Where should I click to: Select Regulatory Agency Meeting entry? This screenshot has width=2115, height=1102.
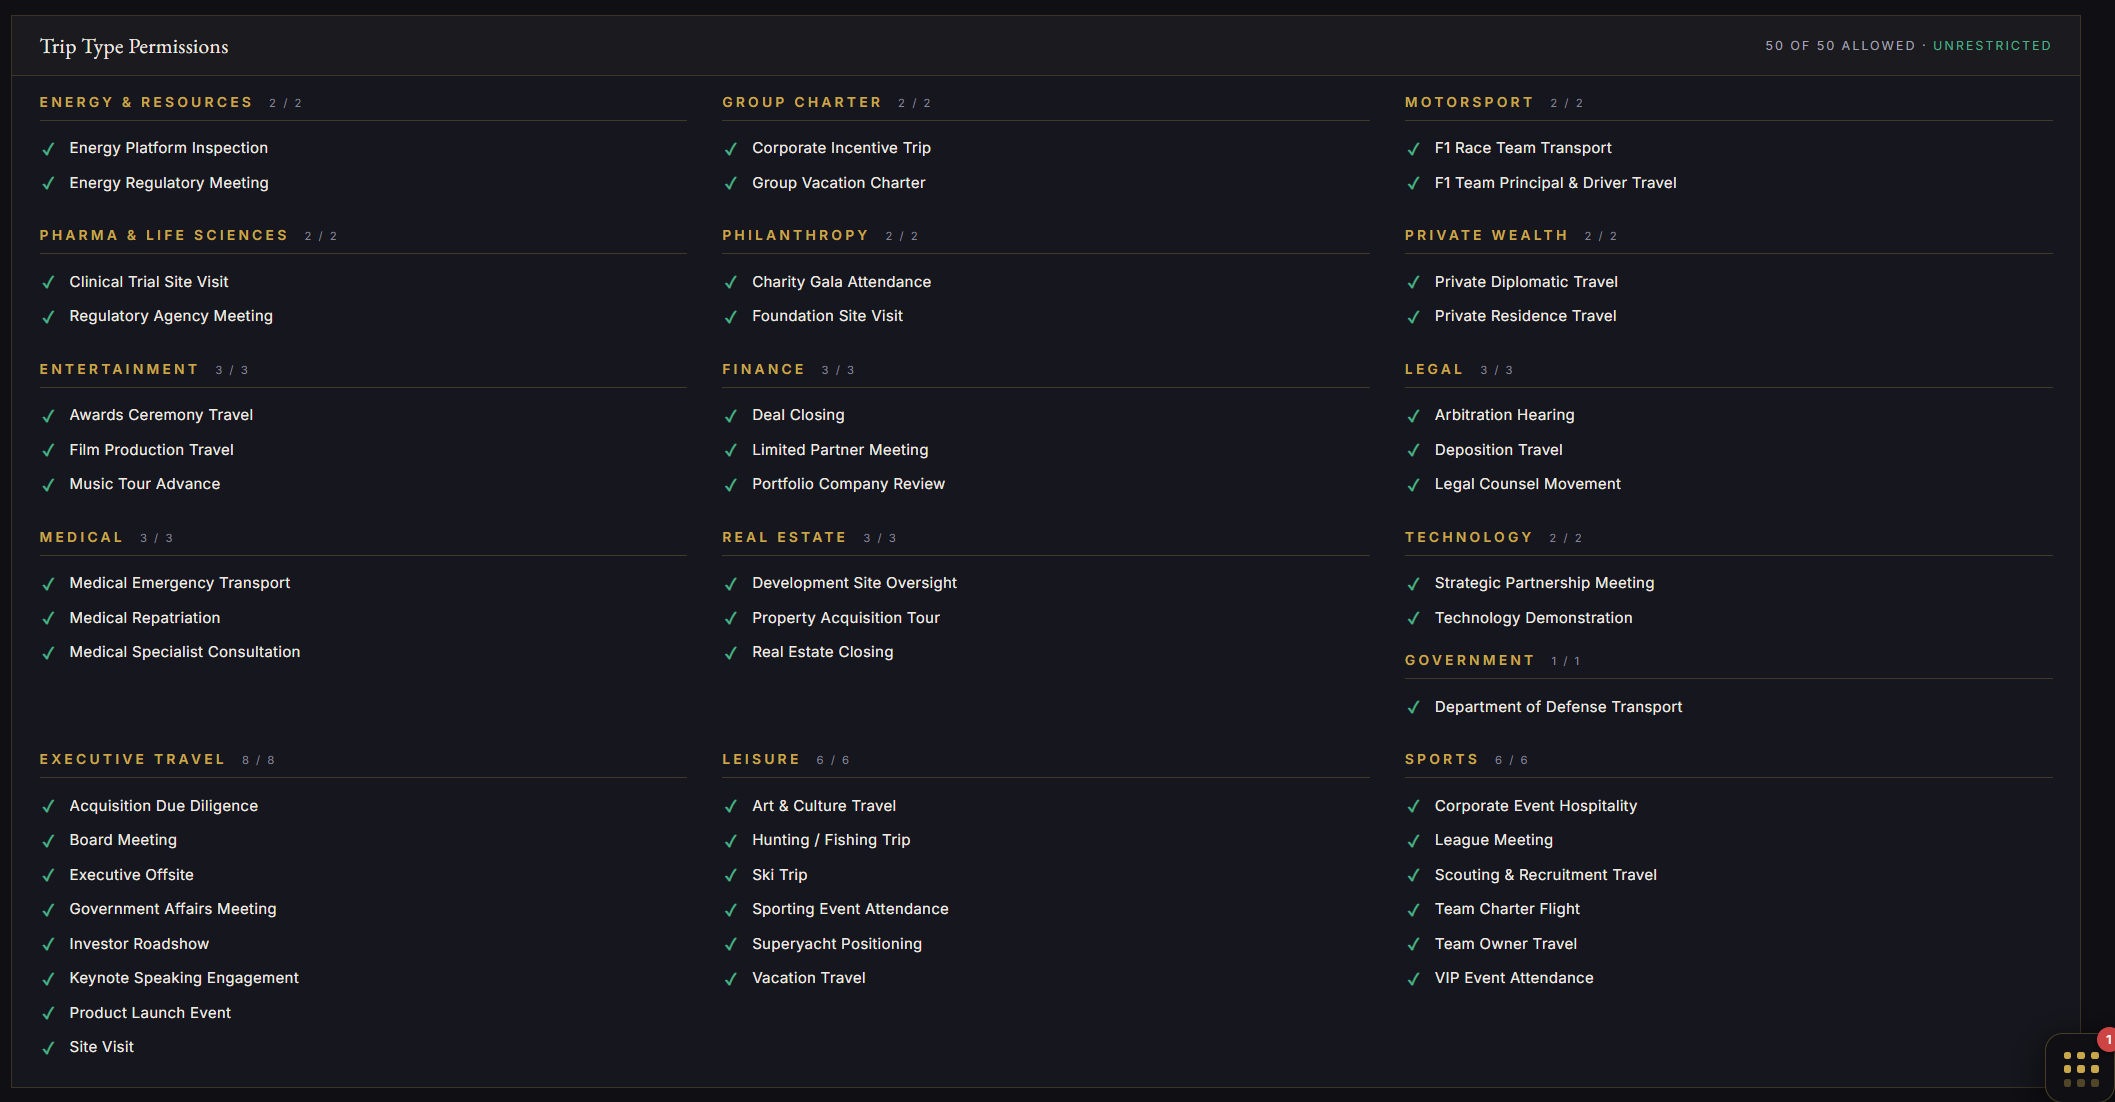[x=171, y=316]
